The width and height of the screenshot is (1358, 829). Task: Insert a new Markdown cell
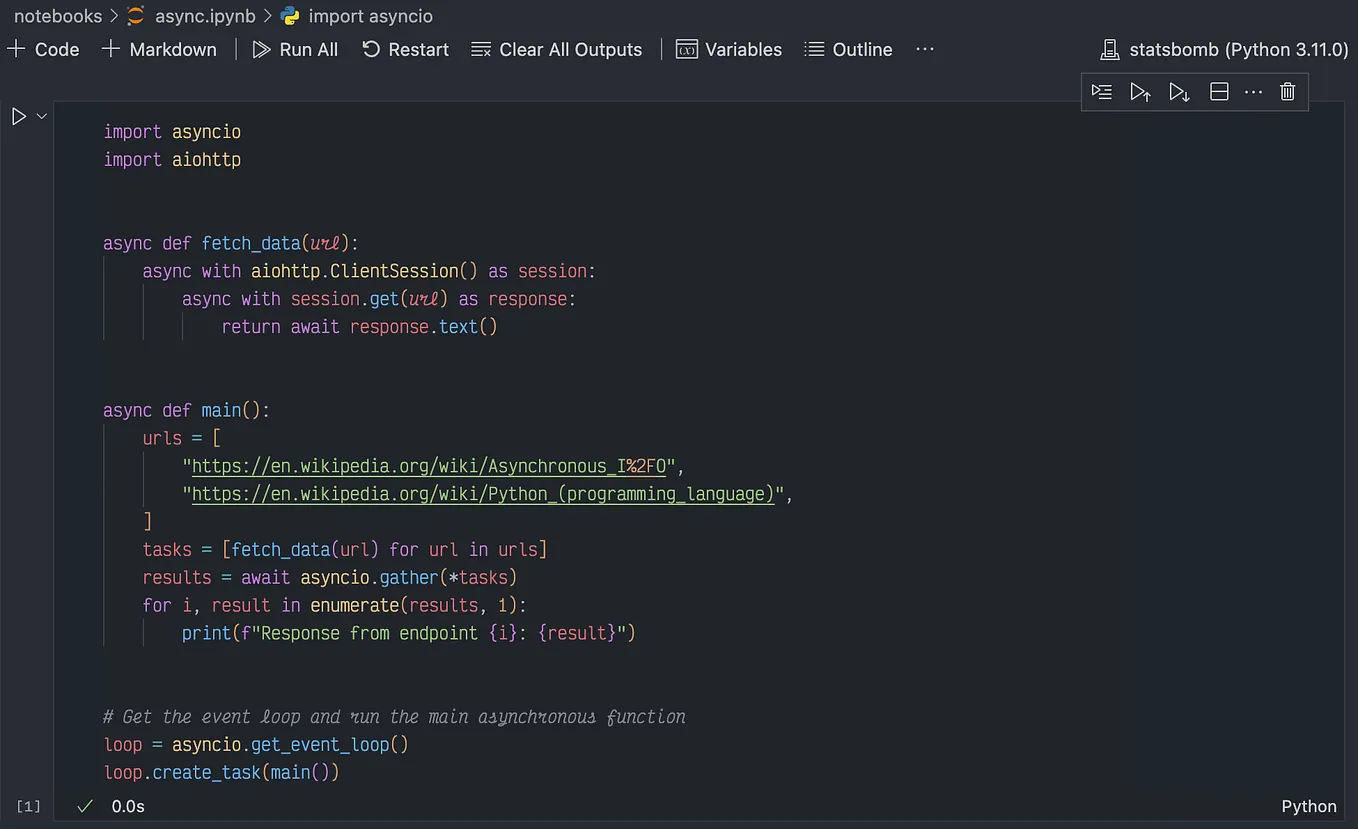(159, 49)
